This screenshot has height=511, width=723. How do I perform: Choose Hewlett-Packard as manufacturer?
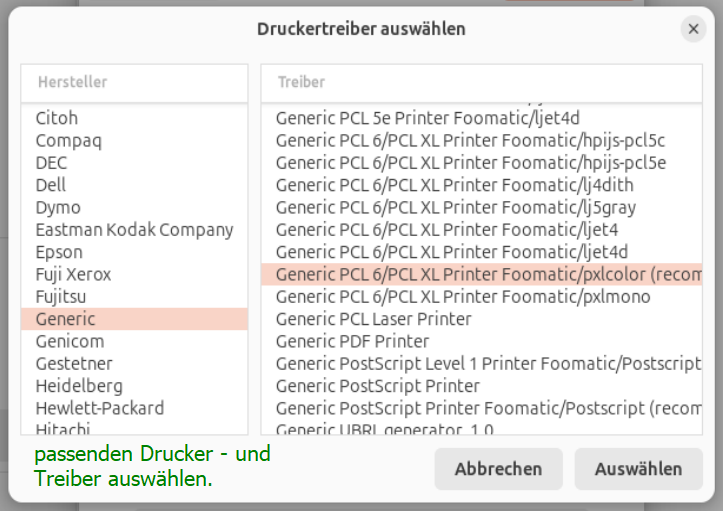pos(100,408)
